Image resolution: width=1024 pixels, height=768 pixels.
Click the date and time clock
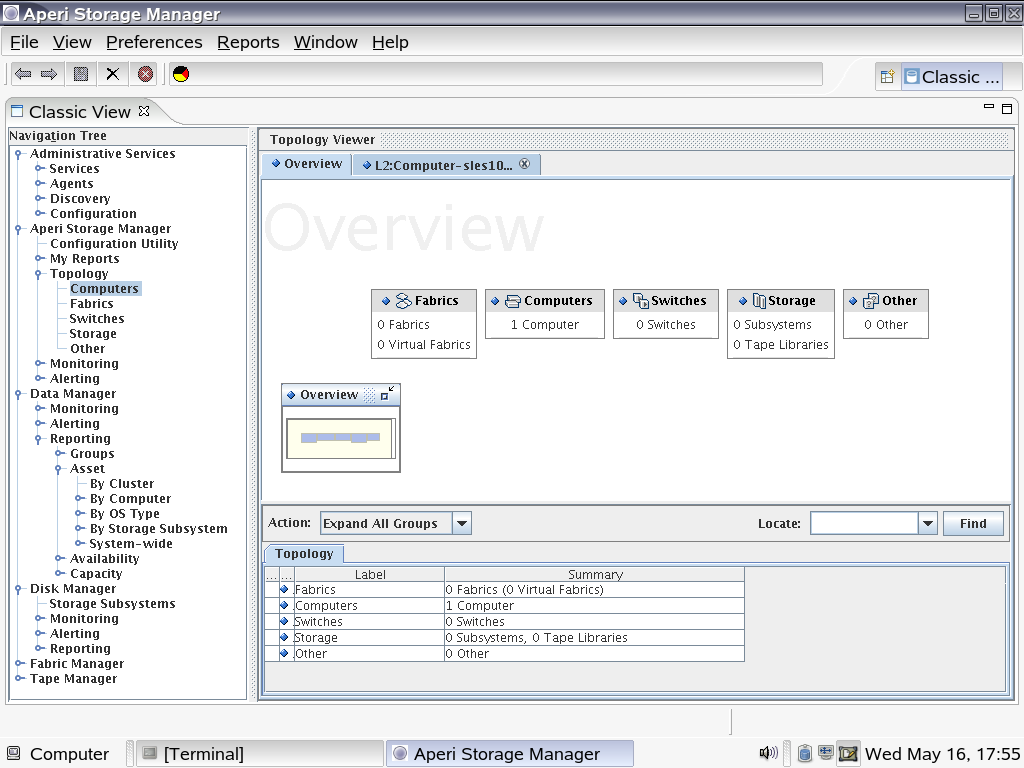pyautogui.click(x=942, y=754)
